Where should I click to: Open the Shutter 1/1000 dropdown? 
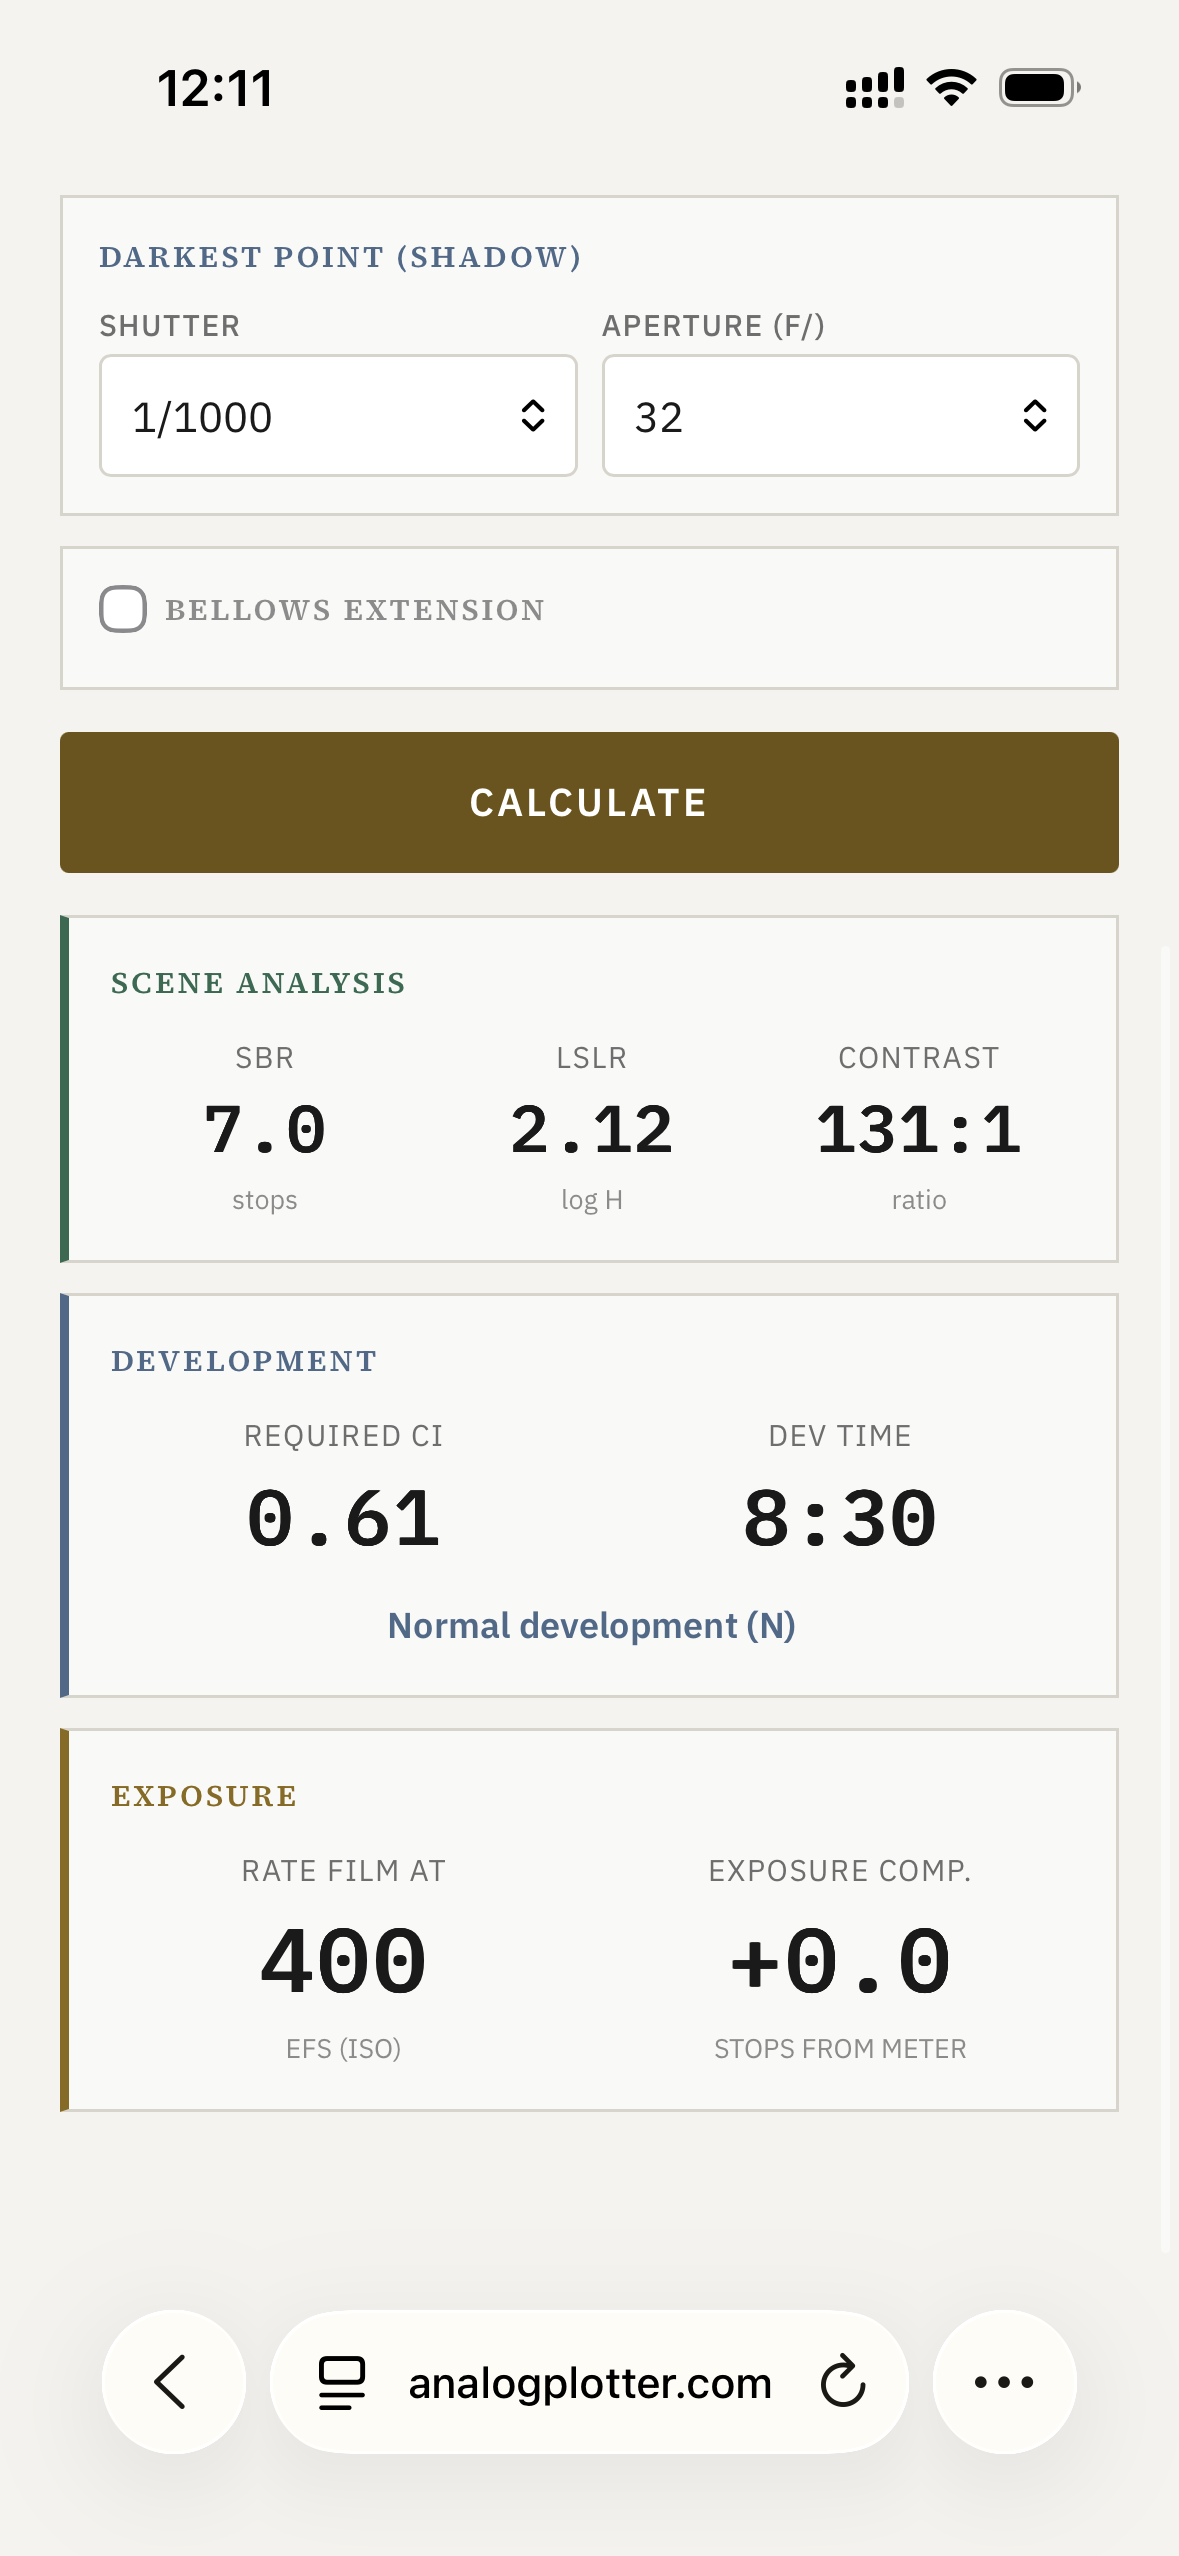(x=320, y=416)
